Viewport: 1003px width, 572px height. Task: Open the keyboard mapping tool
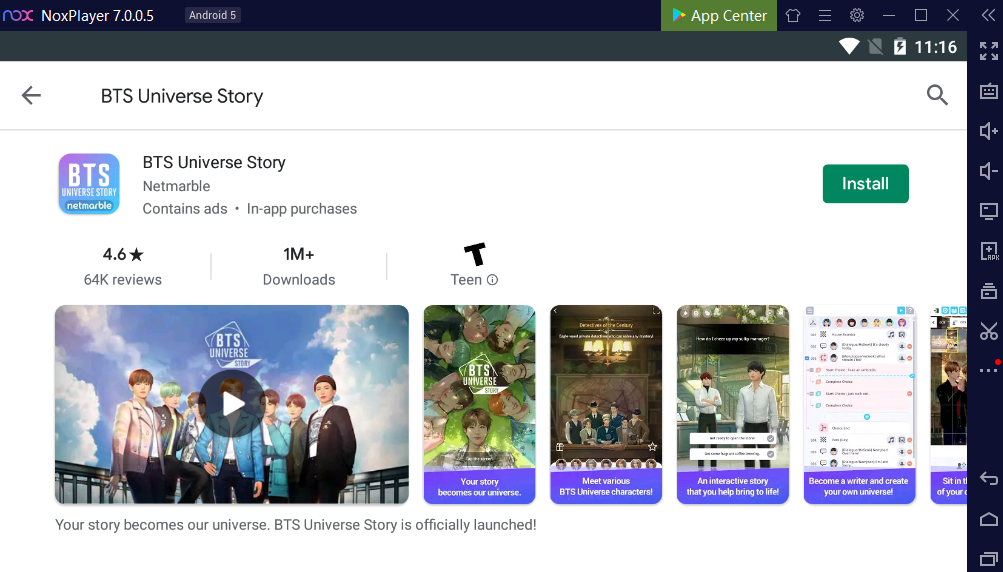(989, 91)
